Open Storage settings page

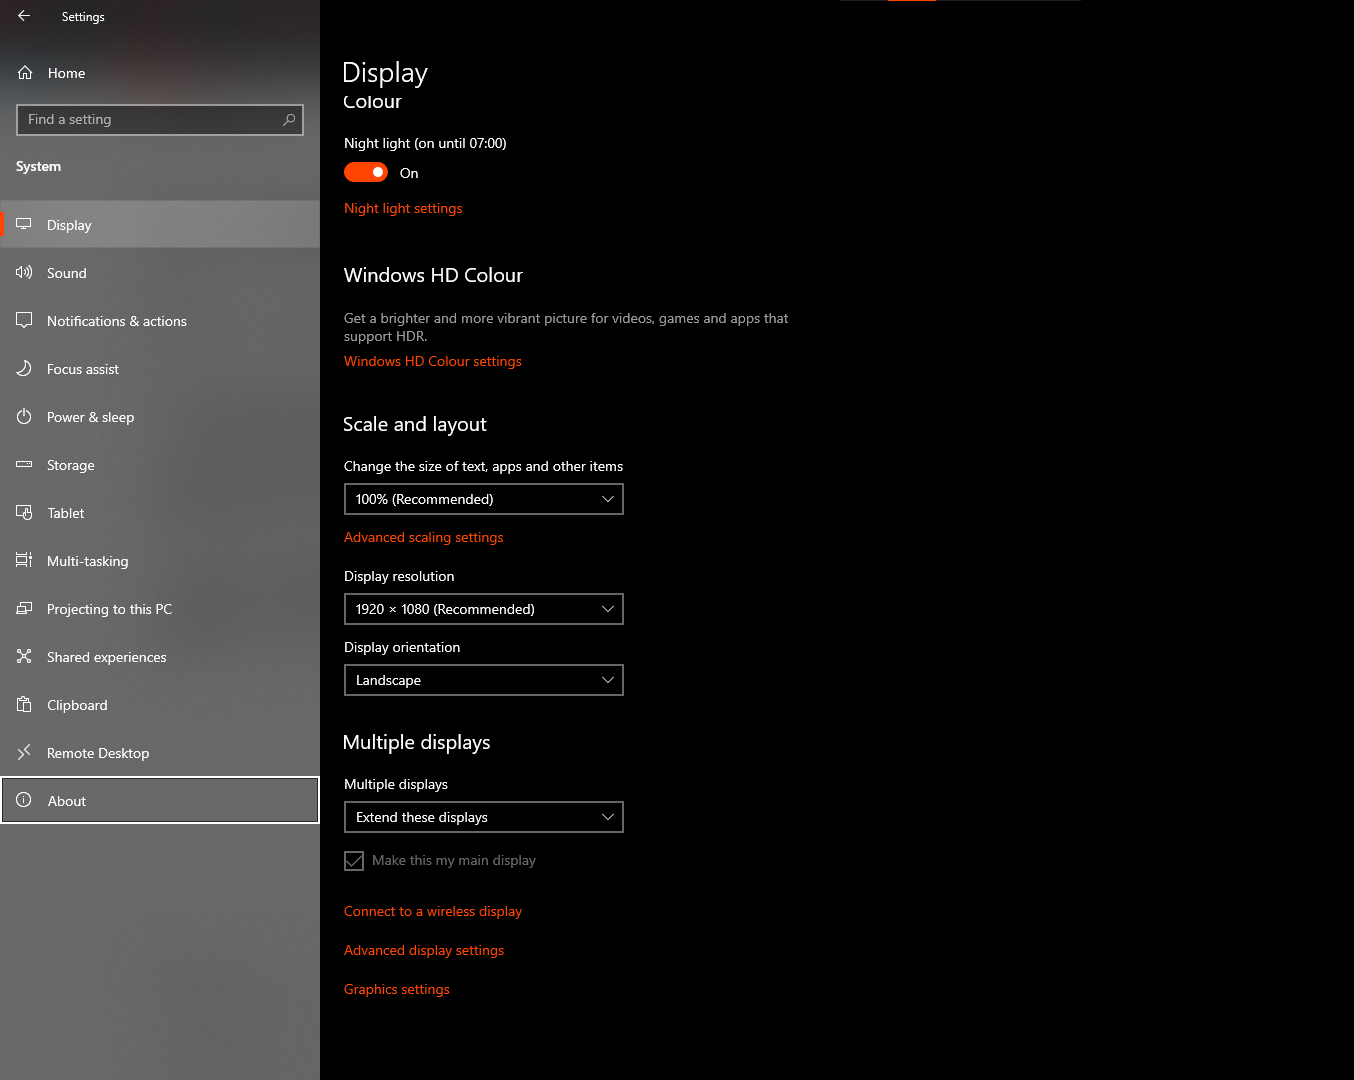(x=160, y=465)
